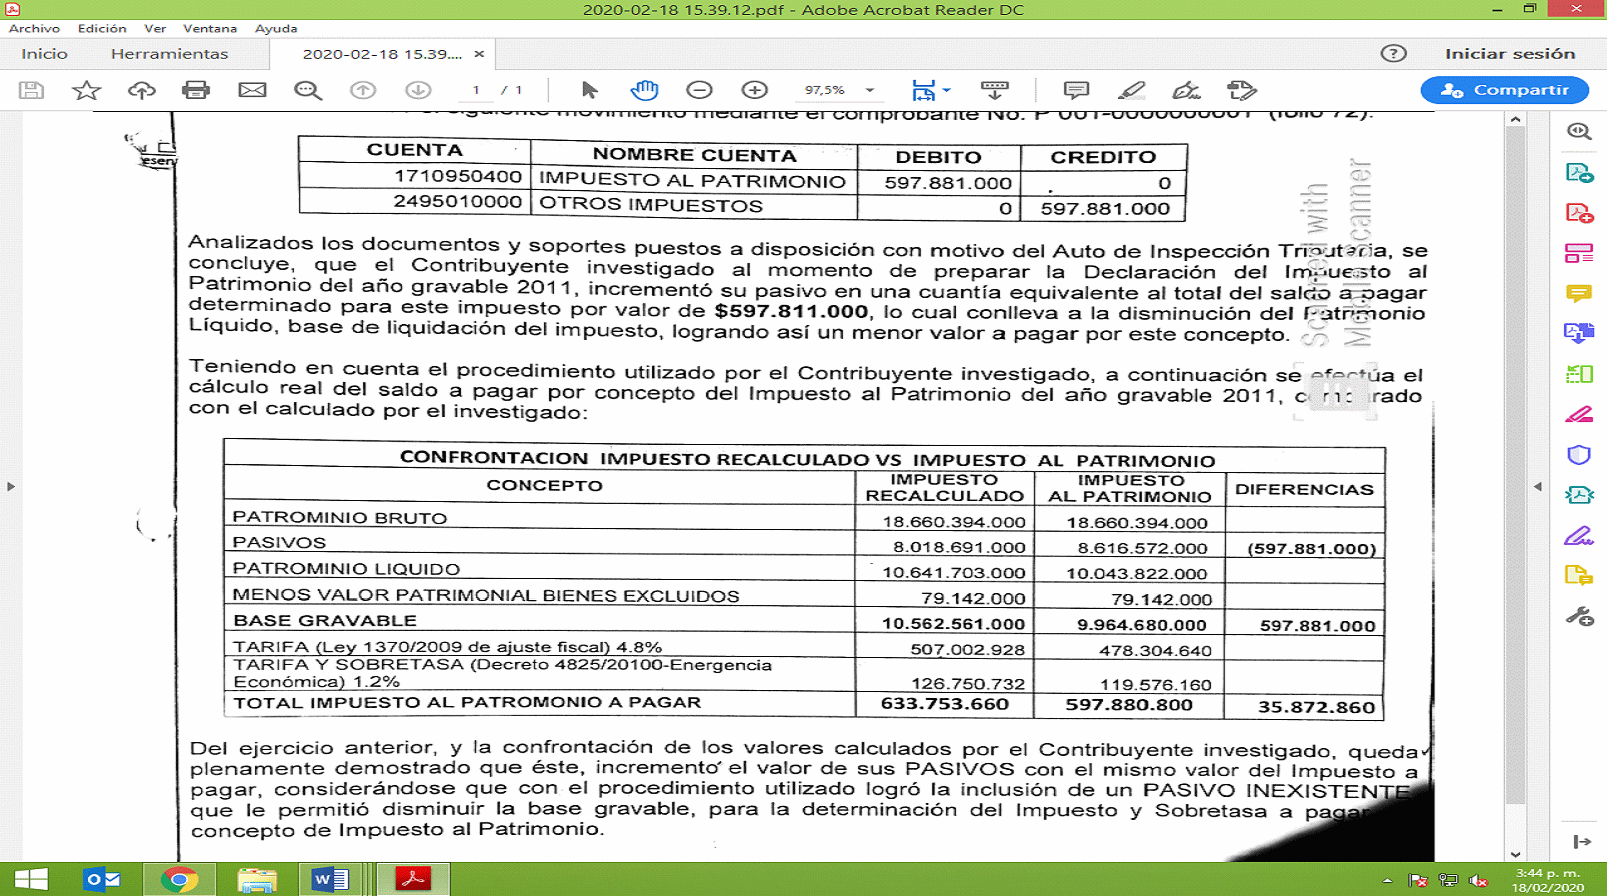Select the Hand pan tool
1607x896 pixels.
coord(645,90)
